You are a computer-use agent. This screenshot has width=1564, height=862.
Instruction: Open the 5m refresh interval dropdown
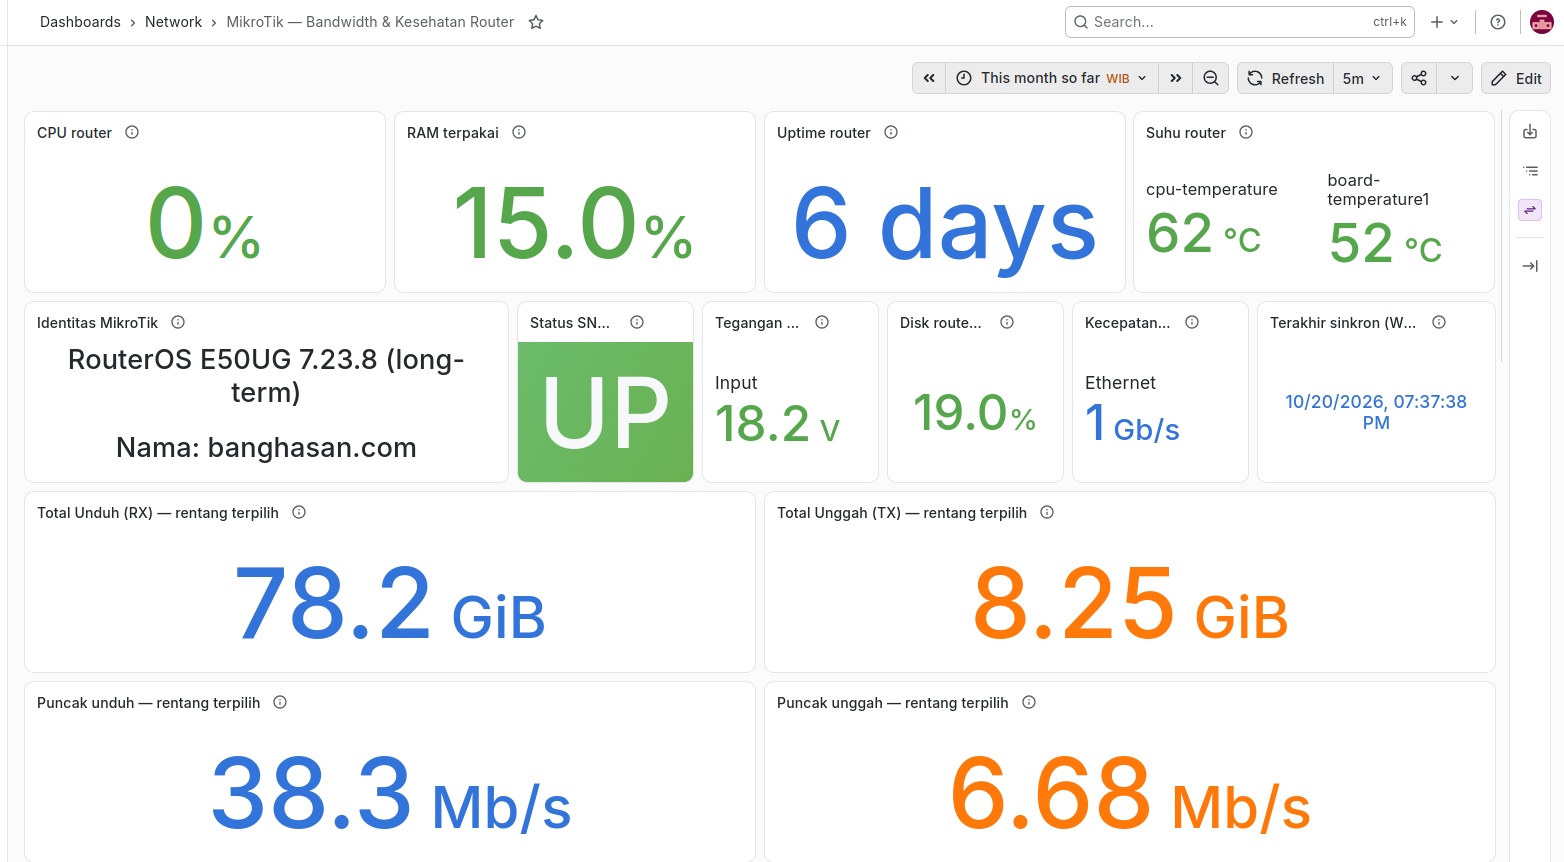[x=1362, y=78]
